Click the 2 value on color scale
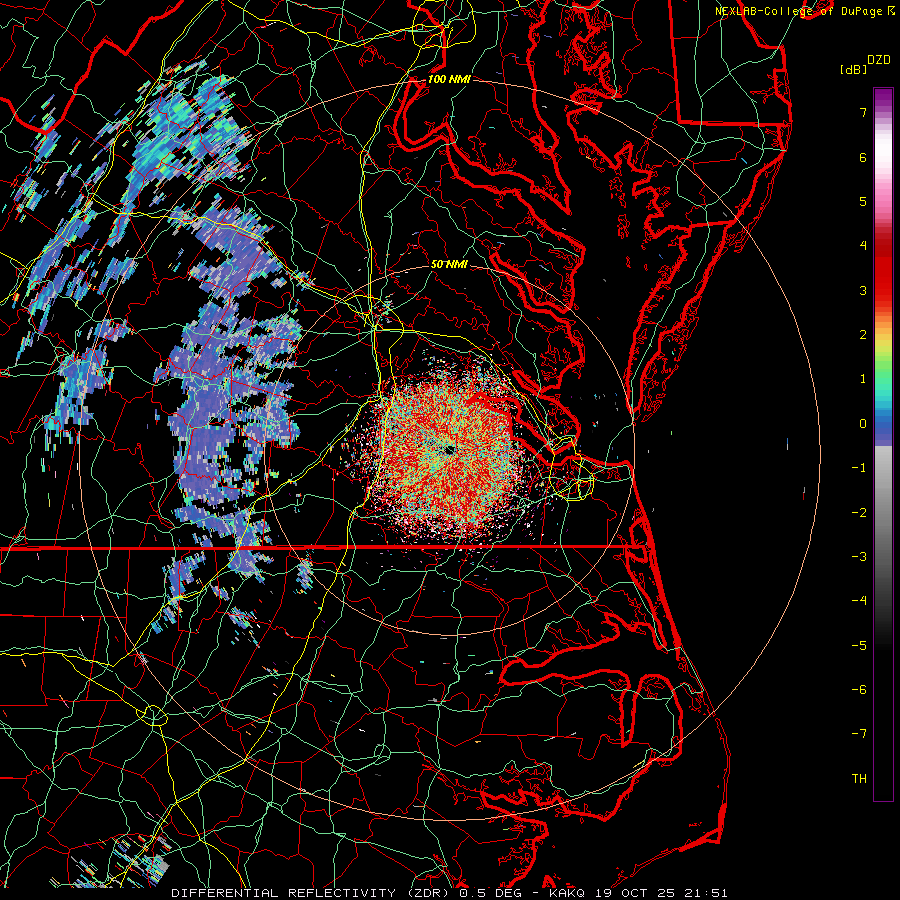This screenshot has width=900, height=900. tap(863, 335)
